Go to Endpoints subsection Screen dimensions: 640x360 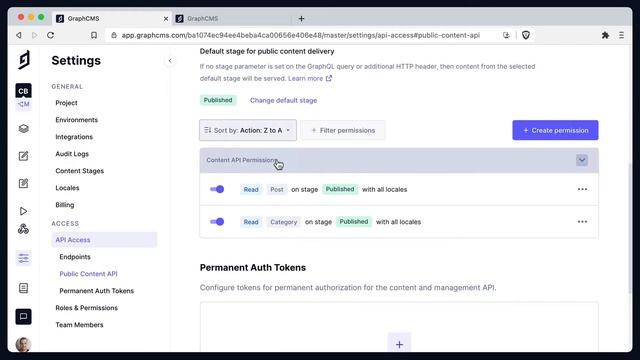75,257
